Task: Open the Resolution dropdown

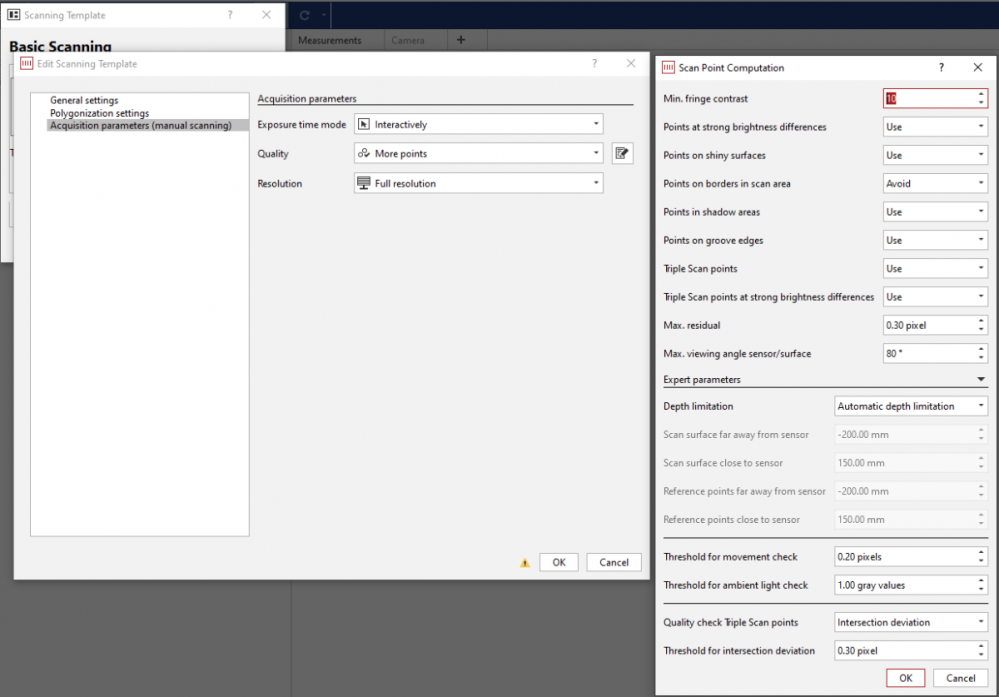Action: tap(478, 183)
